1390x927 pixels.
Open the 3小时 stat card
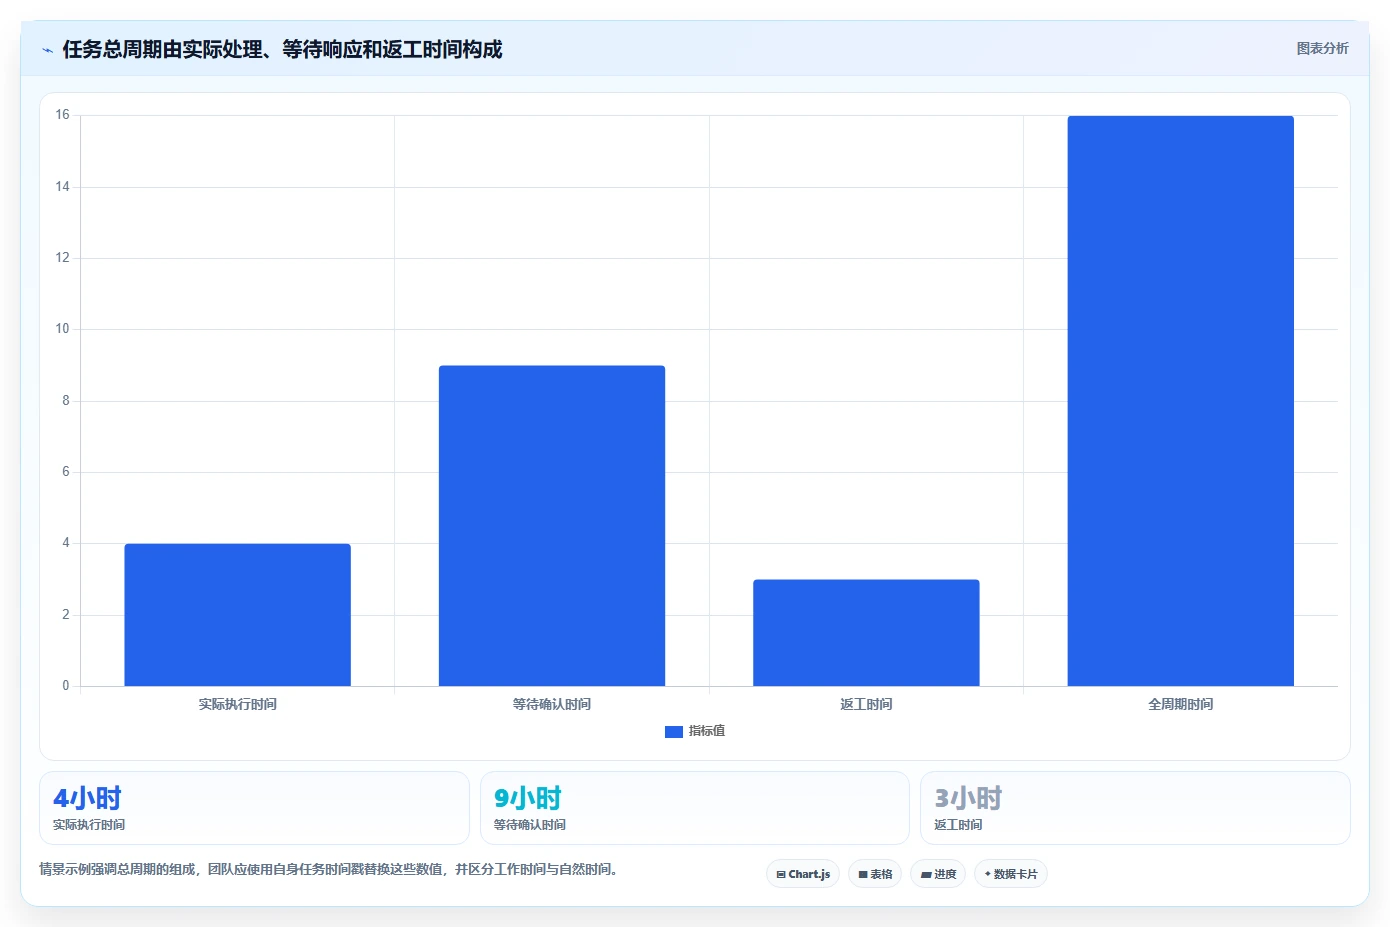[x=1135, y=808]
